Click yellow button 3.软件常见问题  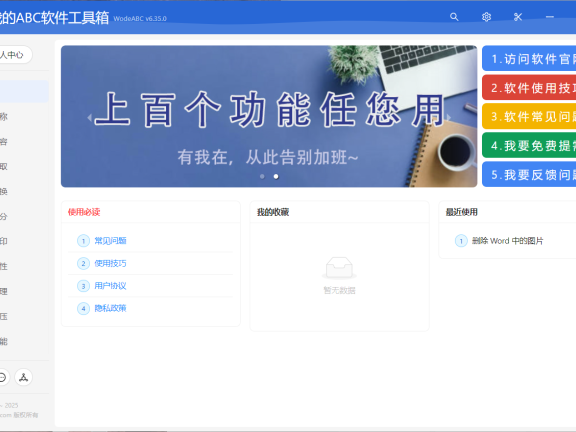(529, 116)
